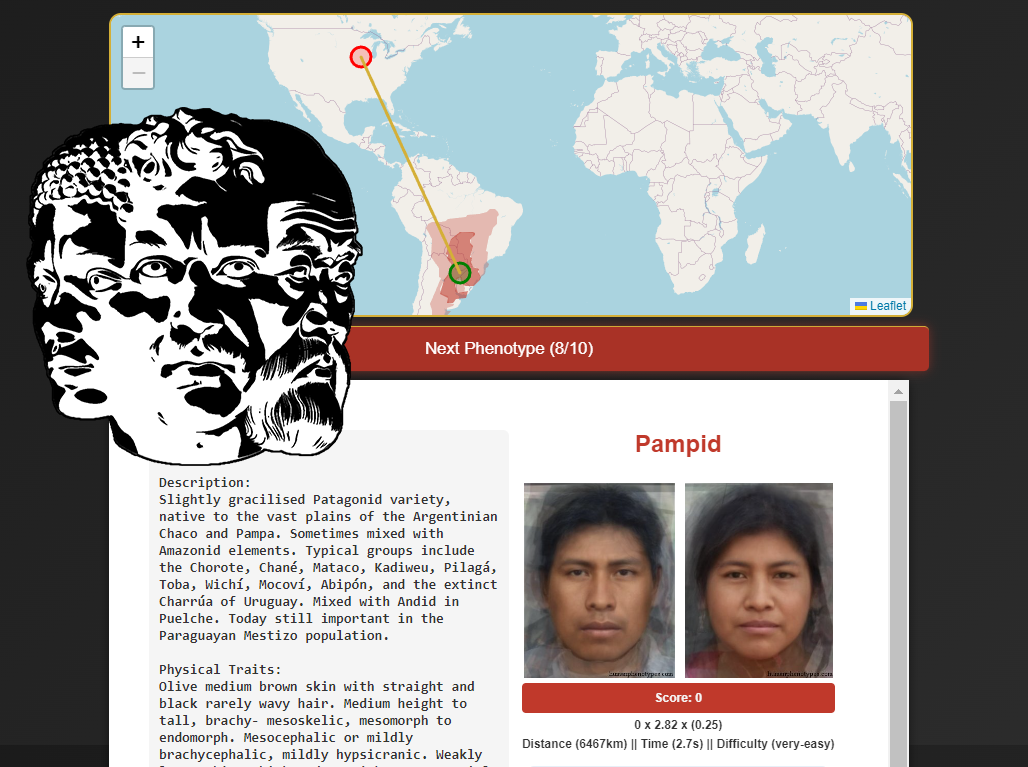Click the Ukraine flag icon beside Leaflet

[861, 306]
